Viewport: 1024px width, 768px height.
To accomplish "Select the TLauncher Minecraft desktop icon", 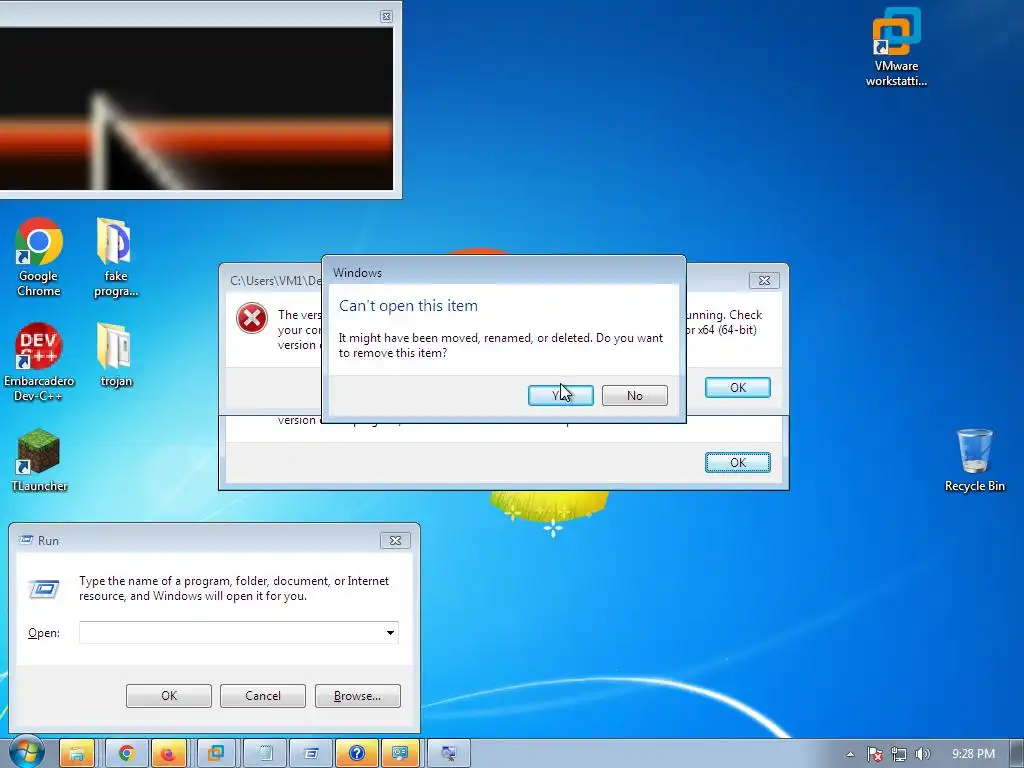I will coord(39,460).
